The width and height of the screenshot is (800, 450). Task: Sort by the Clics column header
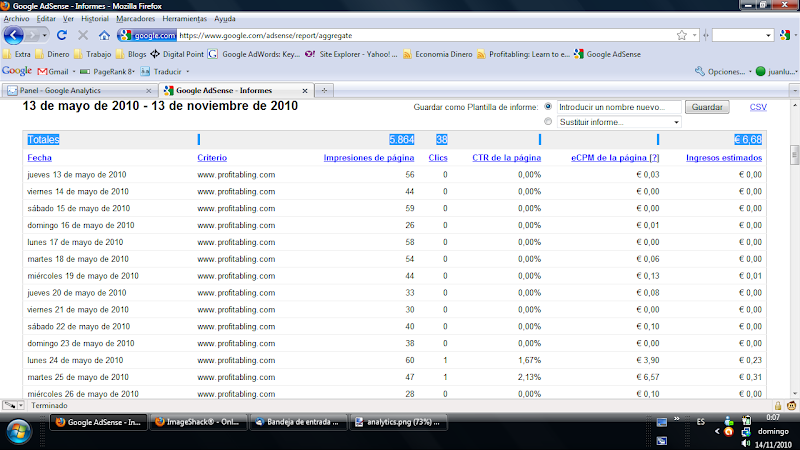coord(438,158)
